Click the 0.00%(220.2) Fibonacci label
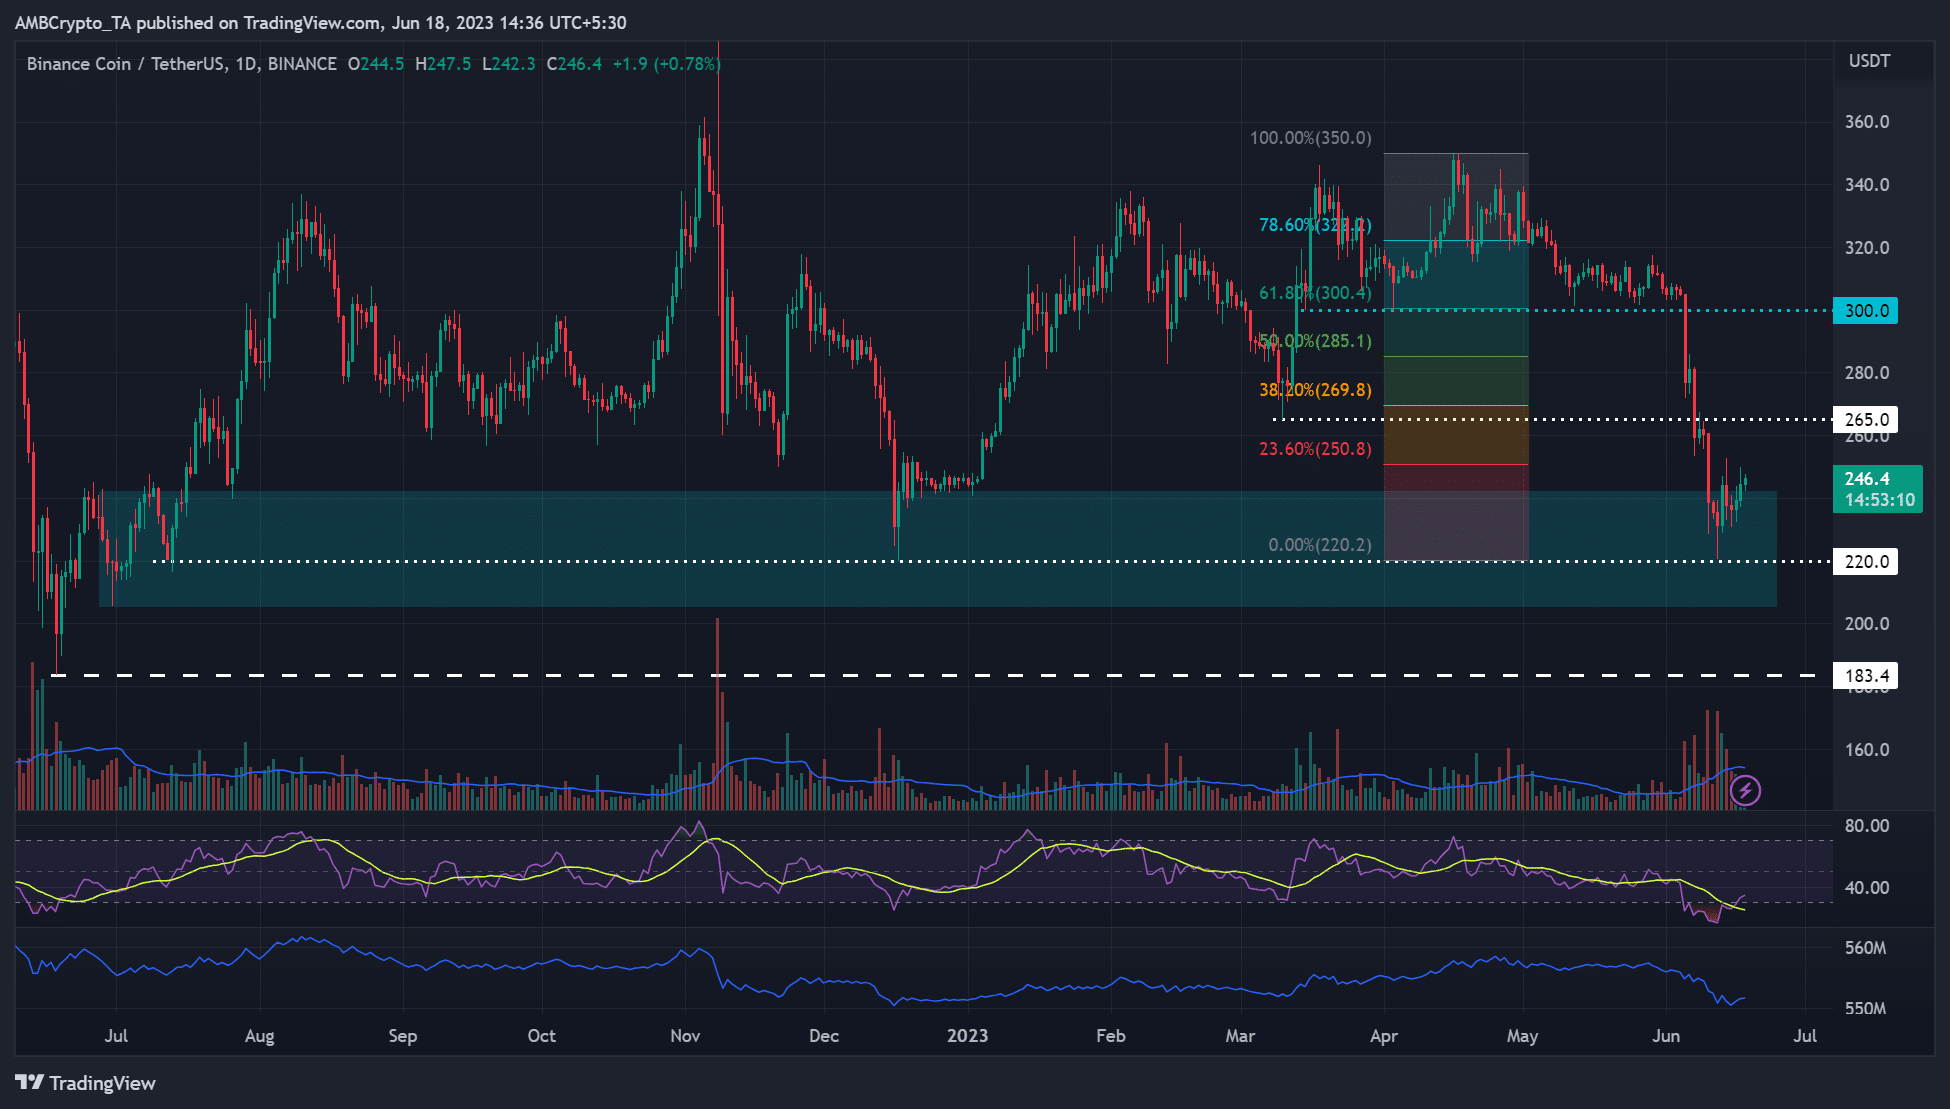The width and height of the screenshot is (1950, 1109). click(x=1320, y=545)
